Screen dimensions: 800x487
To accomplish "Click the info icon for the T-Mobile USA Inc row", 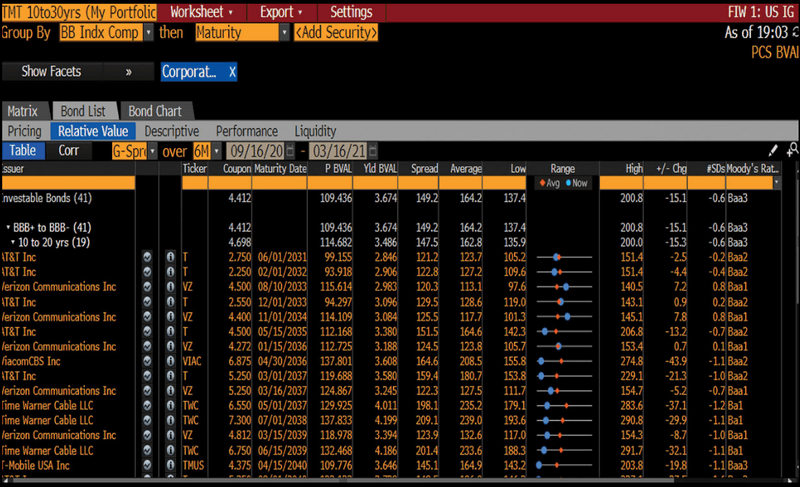I will [x=170, y=465].
